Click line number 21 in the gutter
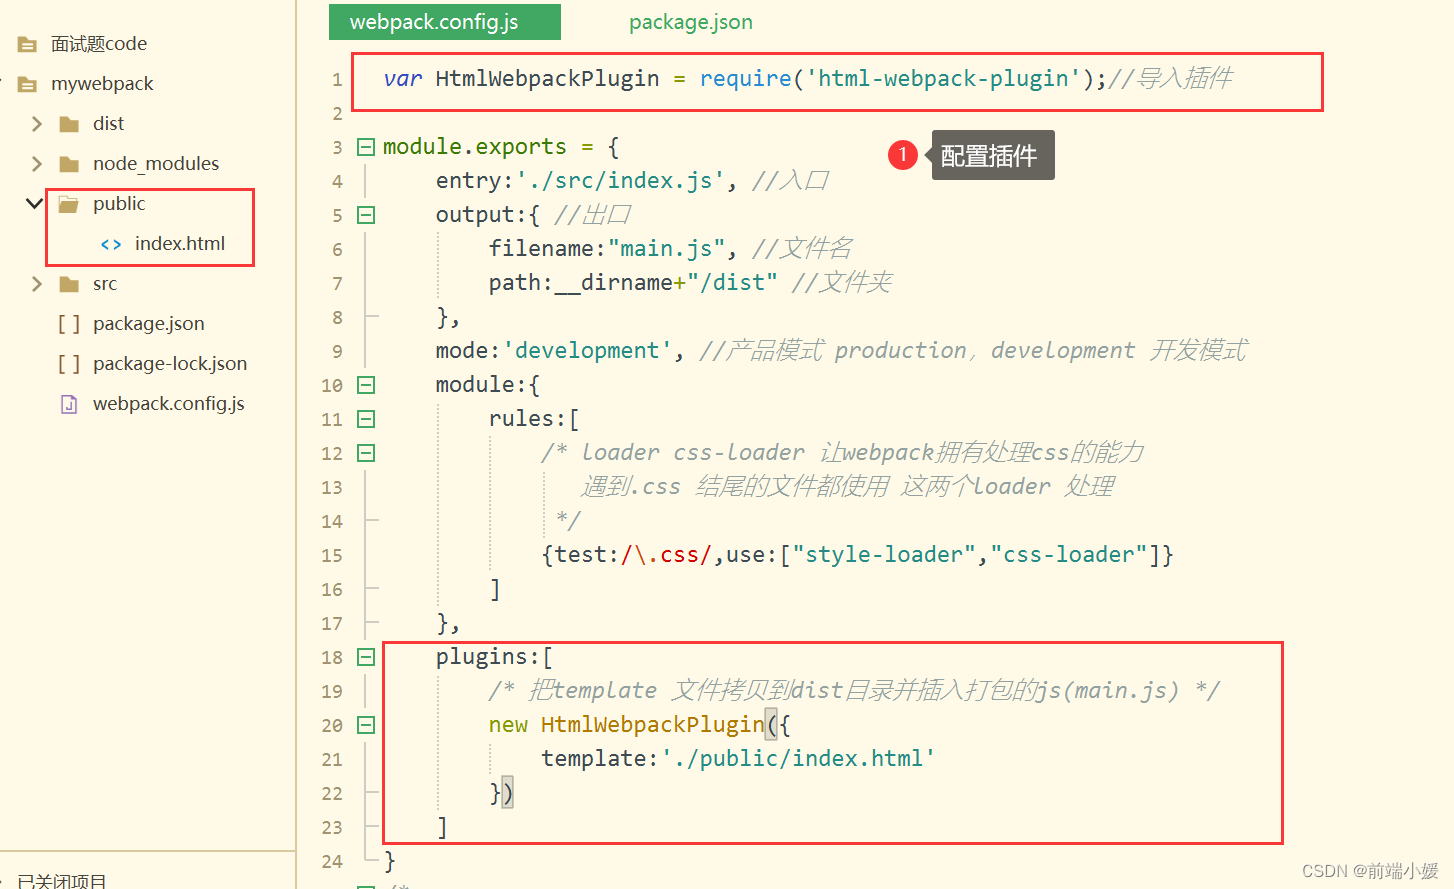This screenshot has width=1454, height=889. (x=332, y=760)
